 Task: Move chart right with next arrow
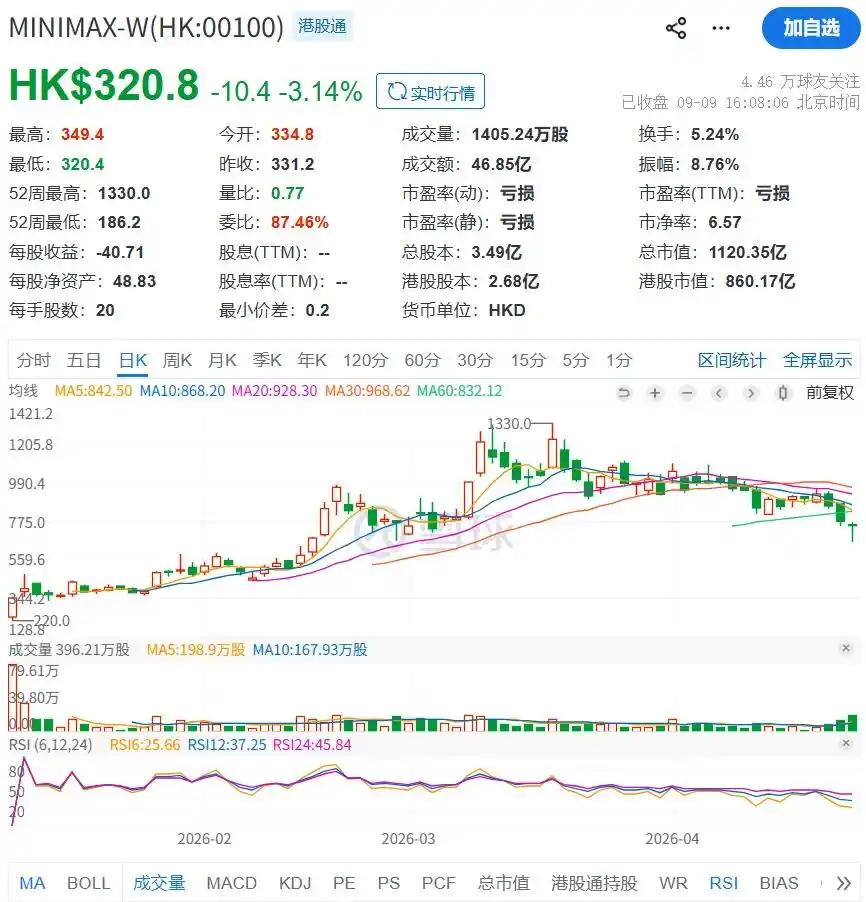tap(750, 393)
